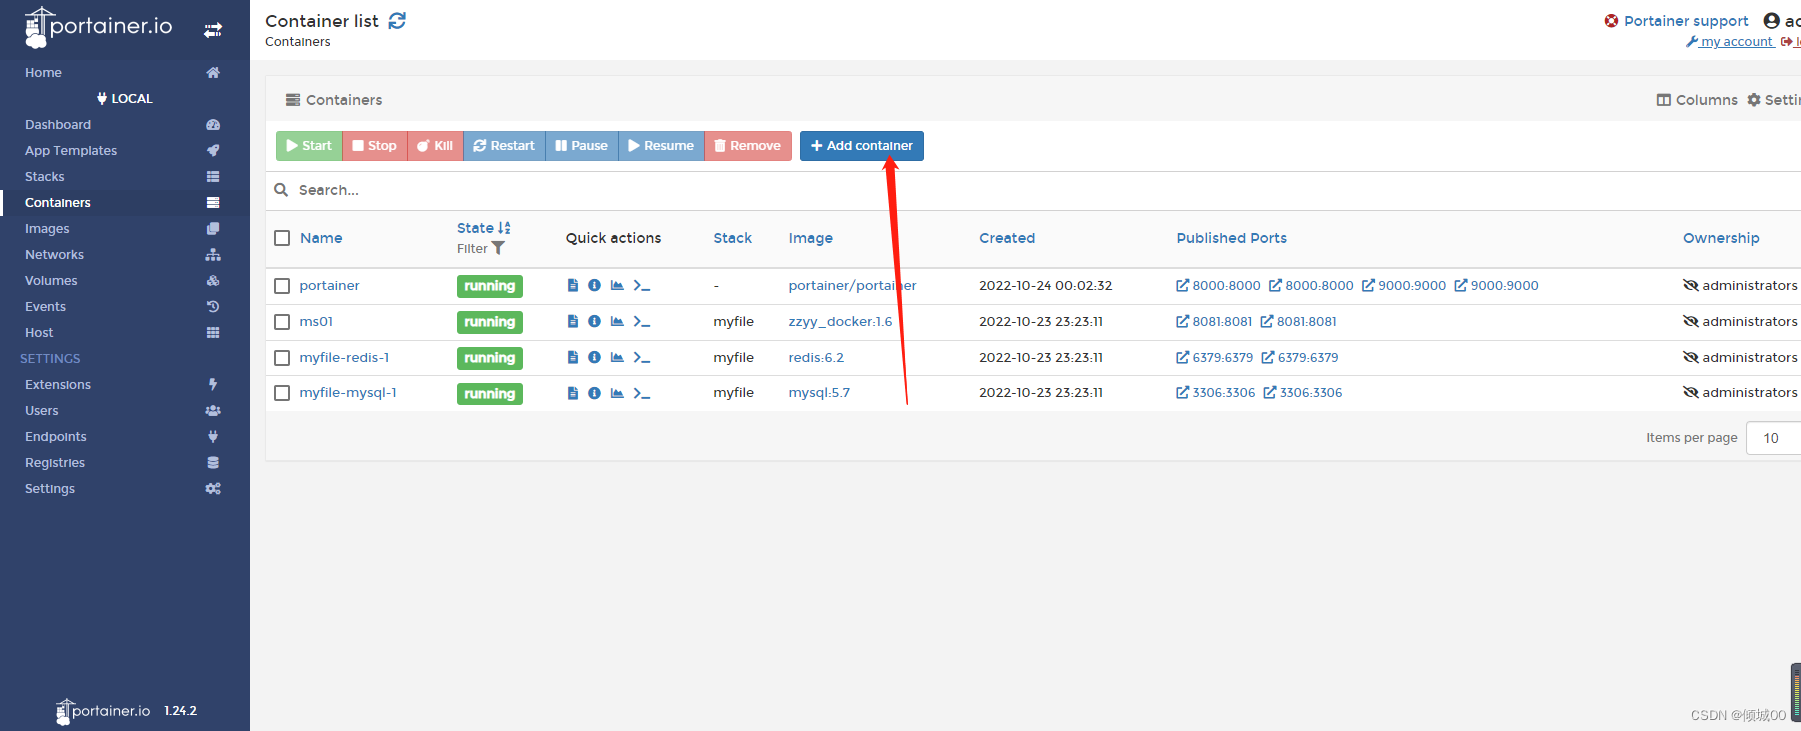Check the ms01 container checkbox
The height and width of the screenshot is (731, 1801).
pos(282,322)
